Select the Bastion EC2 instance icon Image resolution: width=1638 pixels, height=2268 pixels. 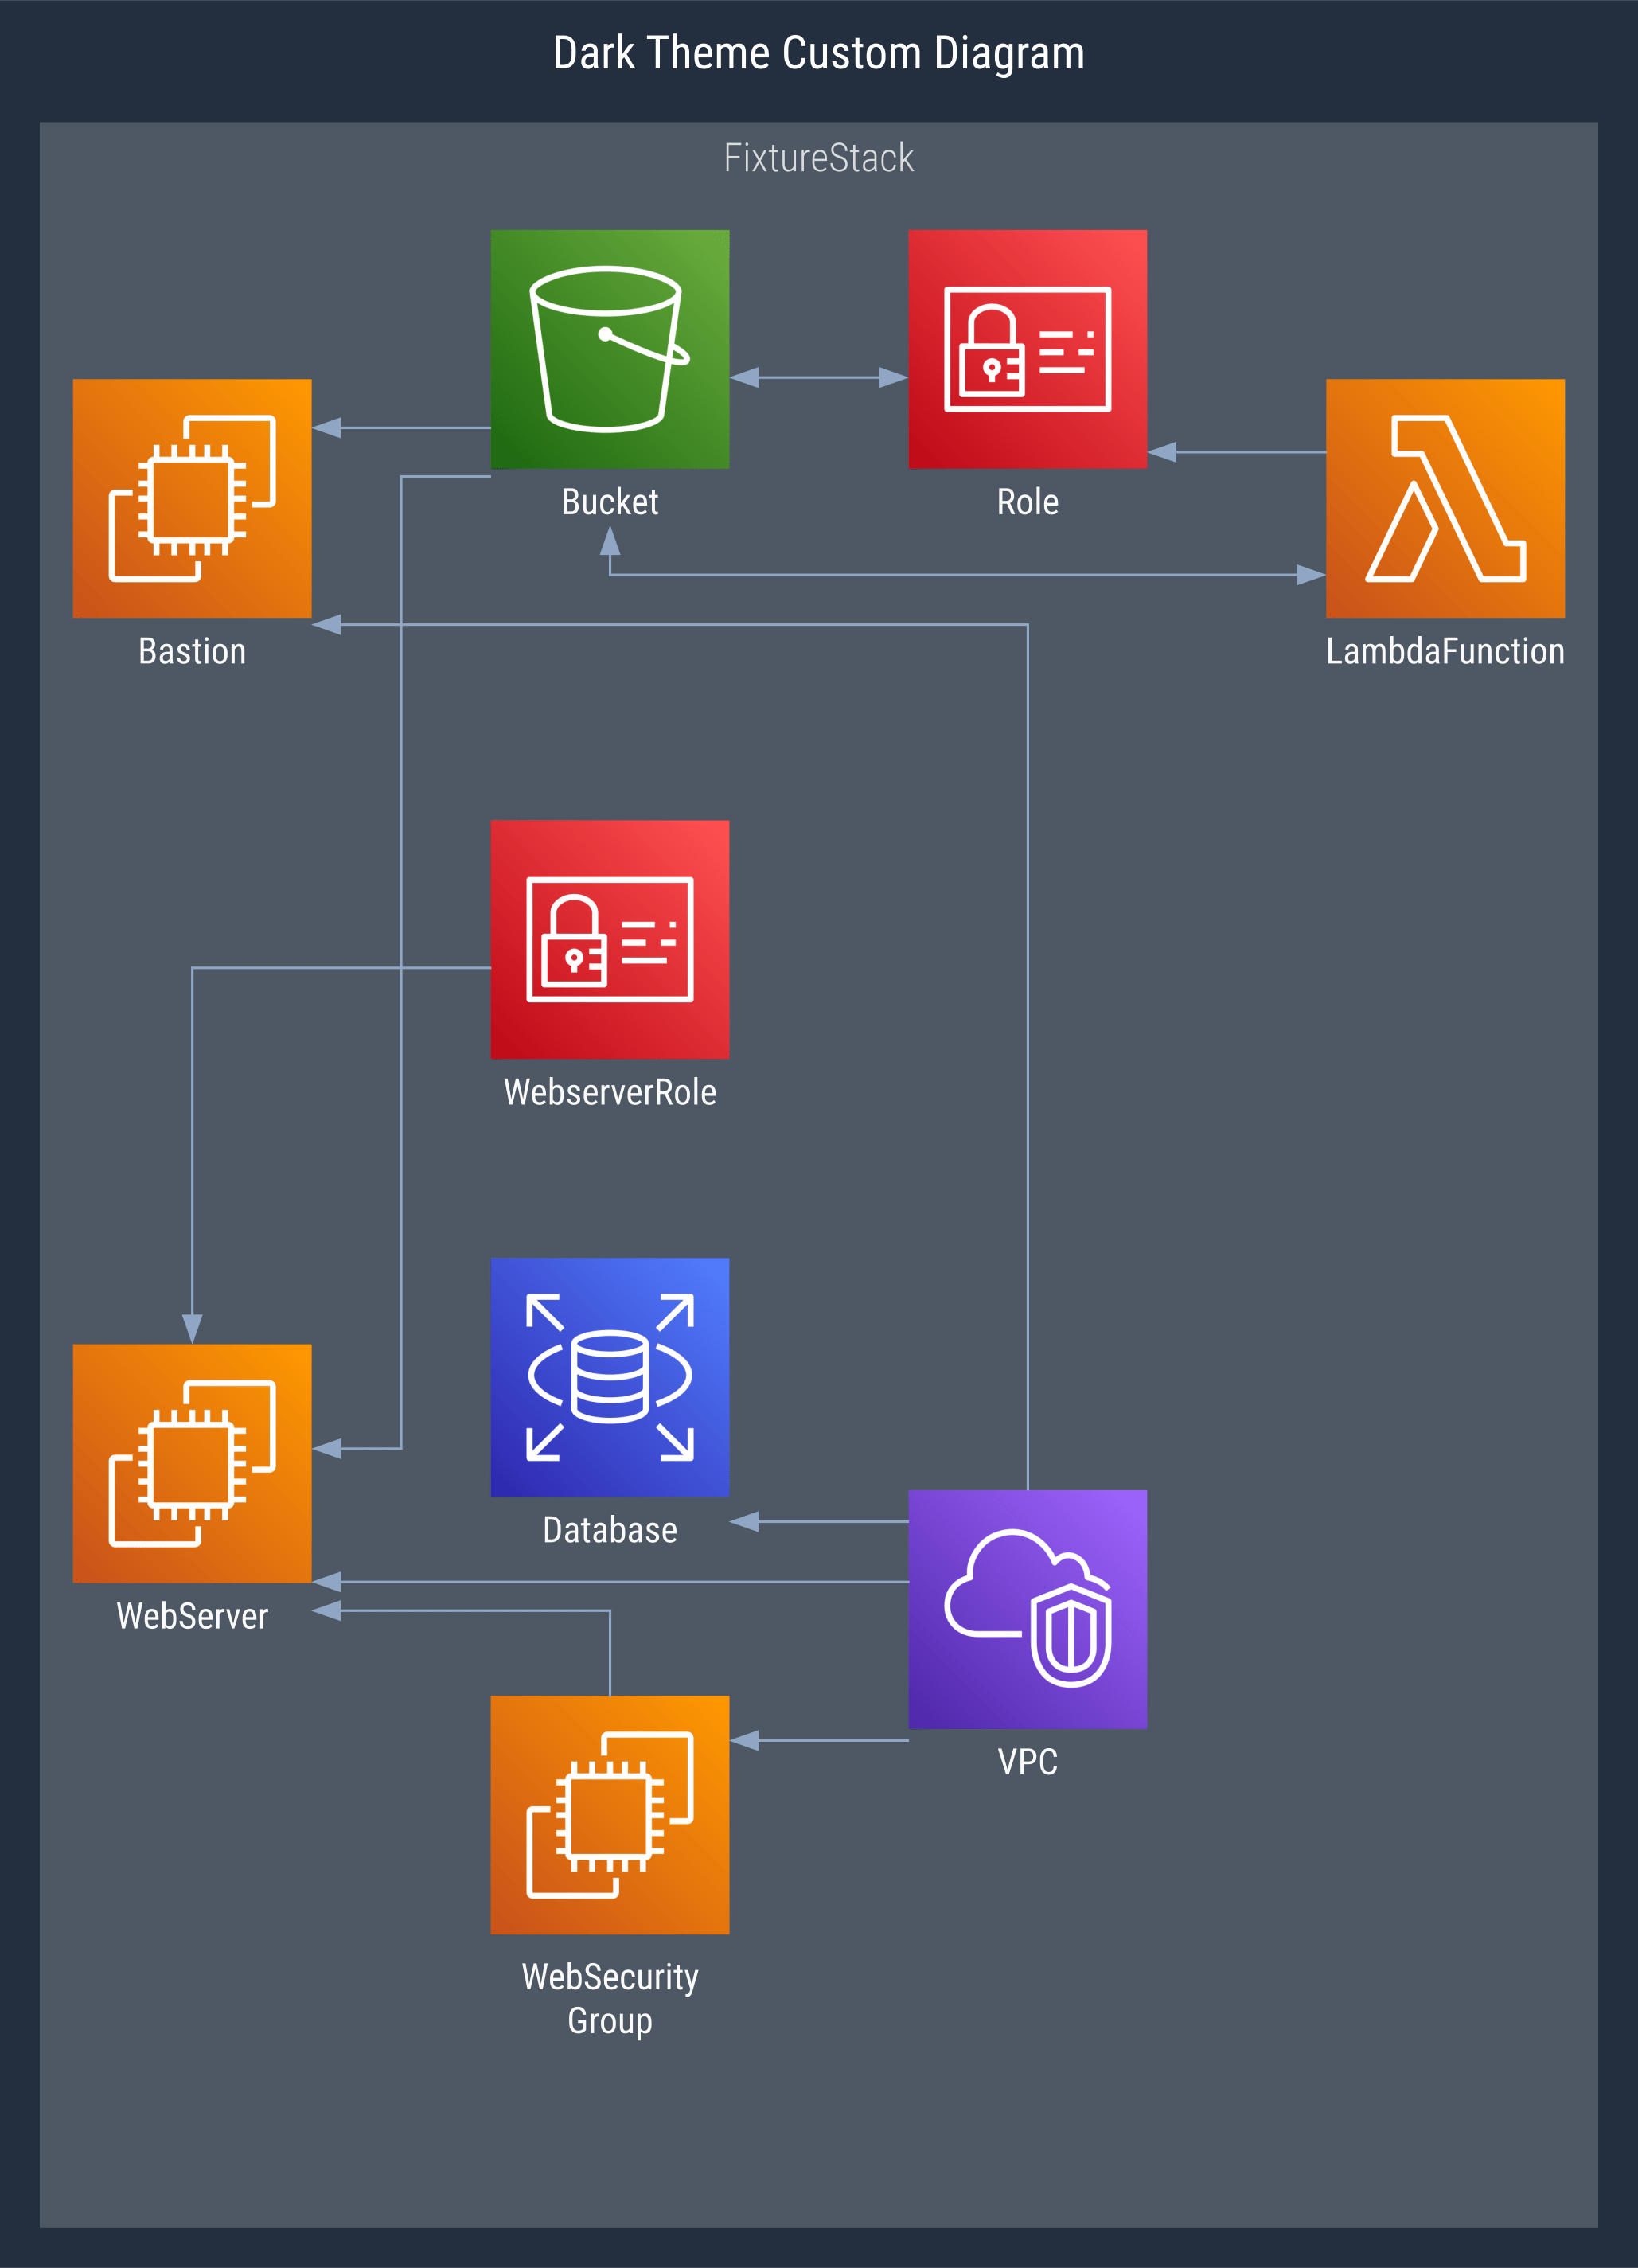pos(192,498)
